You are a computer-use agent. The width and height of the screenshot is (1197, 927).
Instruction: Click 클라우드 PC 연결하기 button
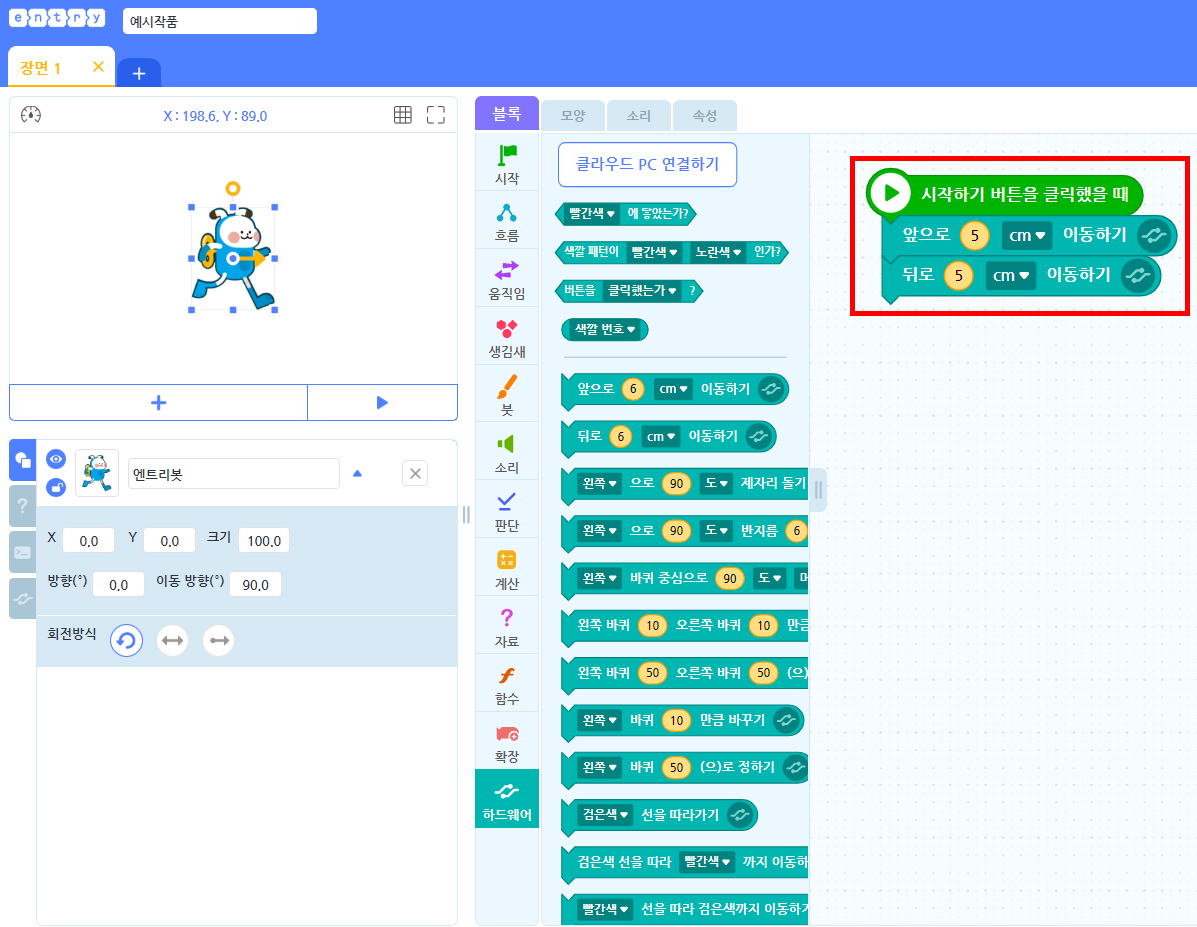pos(647,164)
